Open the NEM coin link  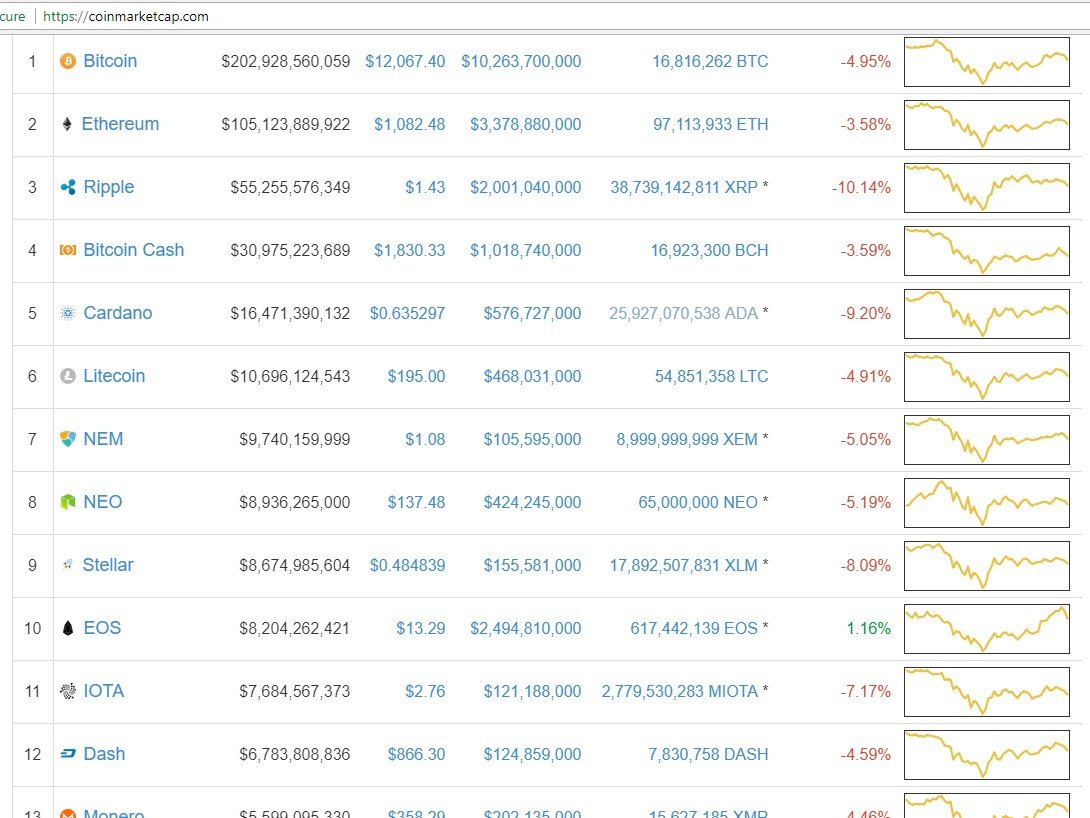(x=103, y=439)
